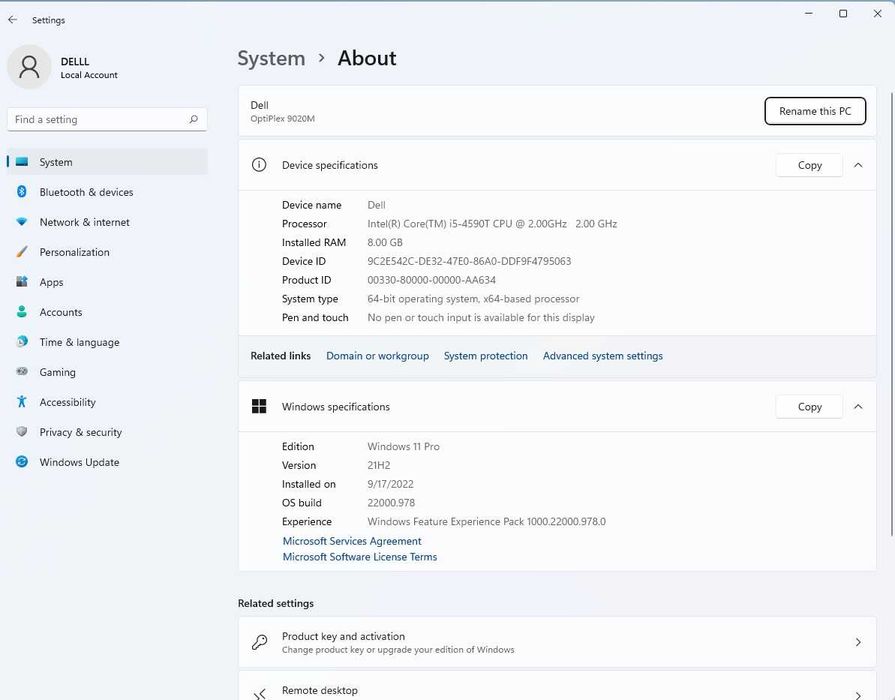Open Microsoft Software License Terms link

coord(360,557)
